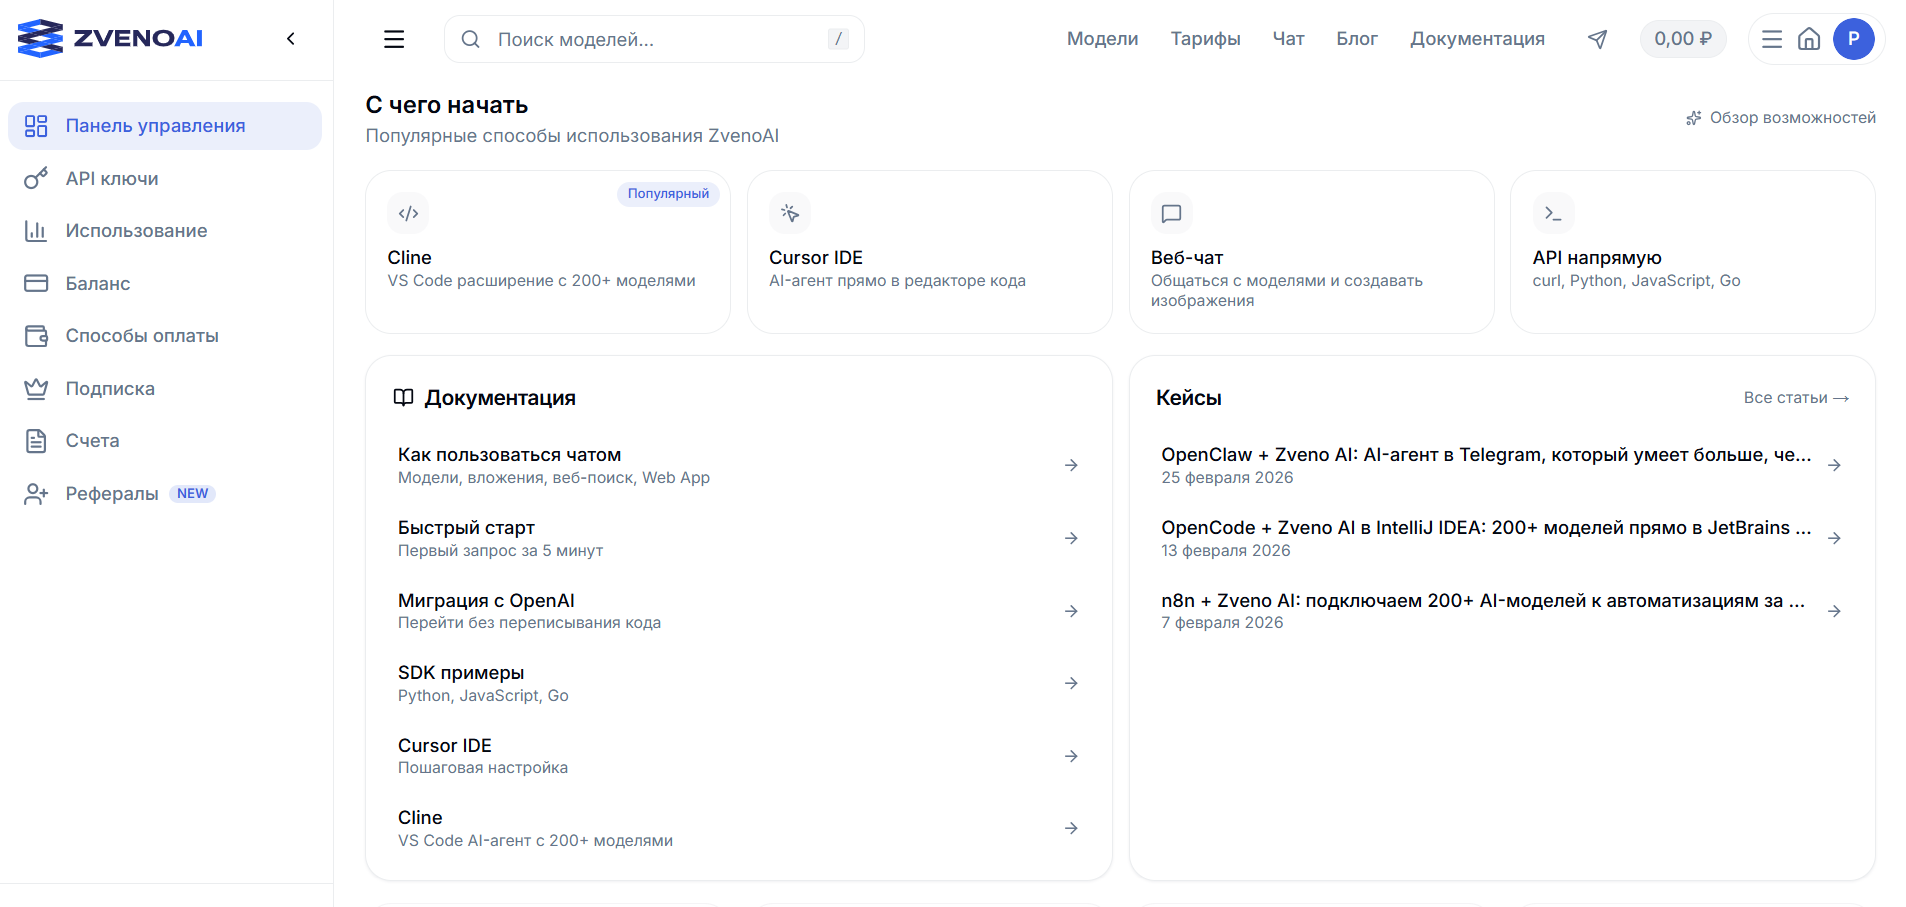Click the book icon beside Документация heading

tap(403, 398)
